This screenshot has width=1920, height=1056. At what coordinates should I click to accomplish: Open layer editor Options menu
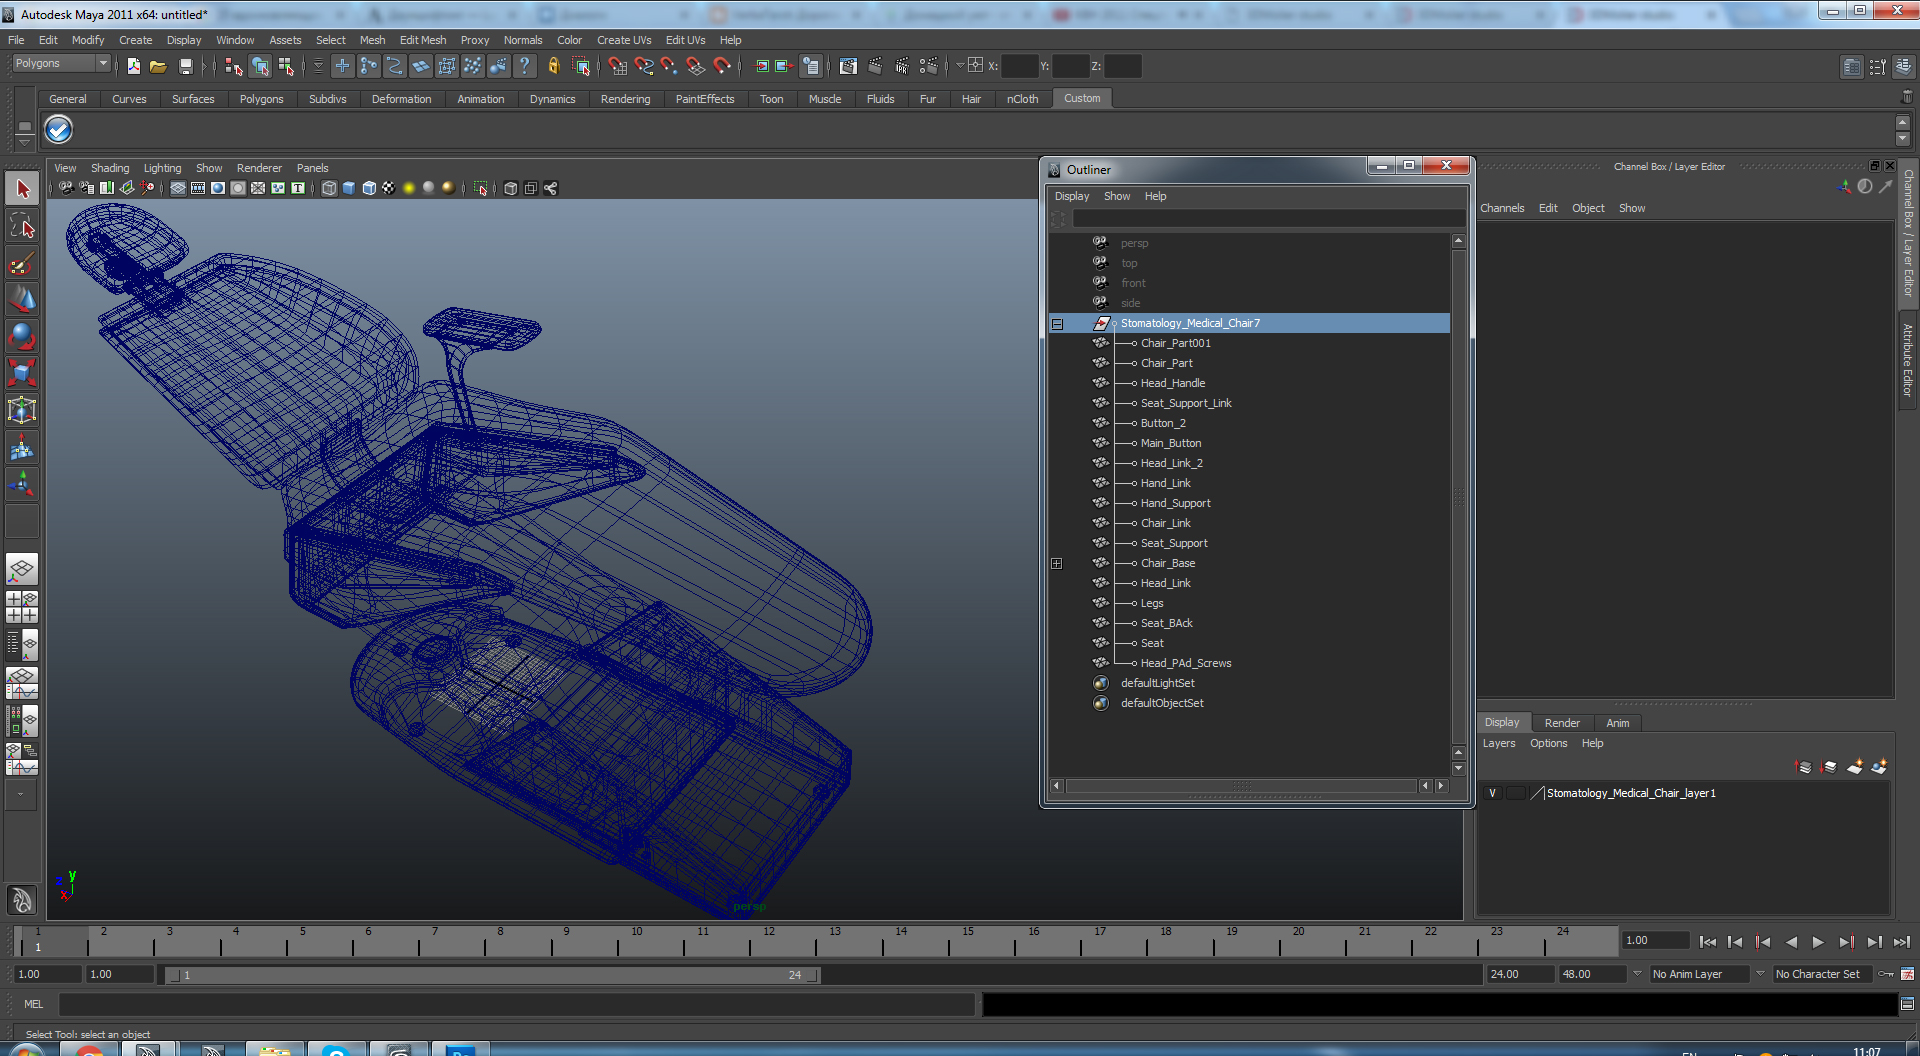click(1548, 744)
